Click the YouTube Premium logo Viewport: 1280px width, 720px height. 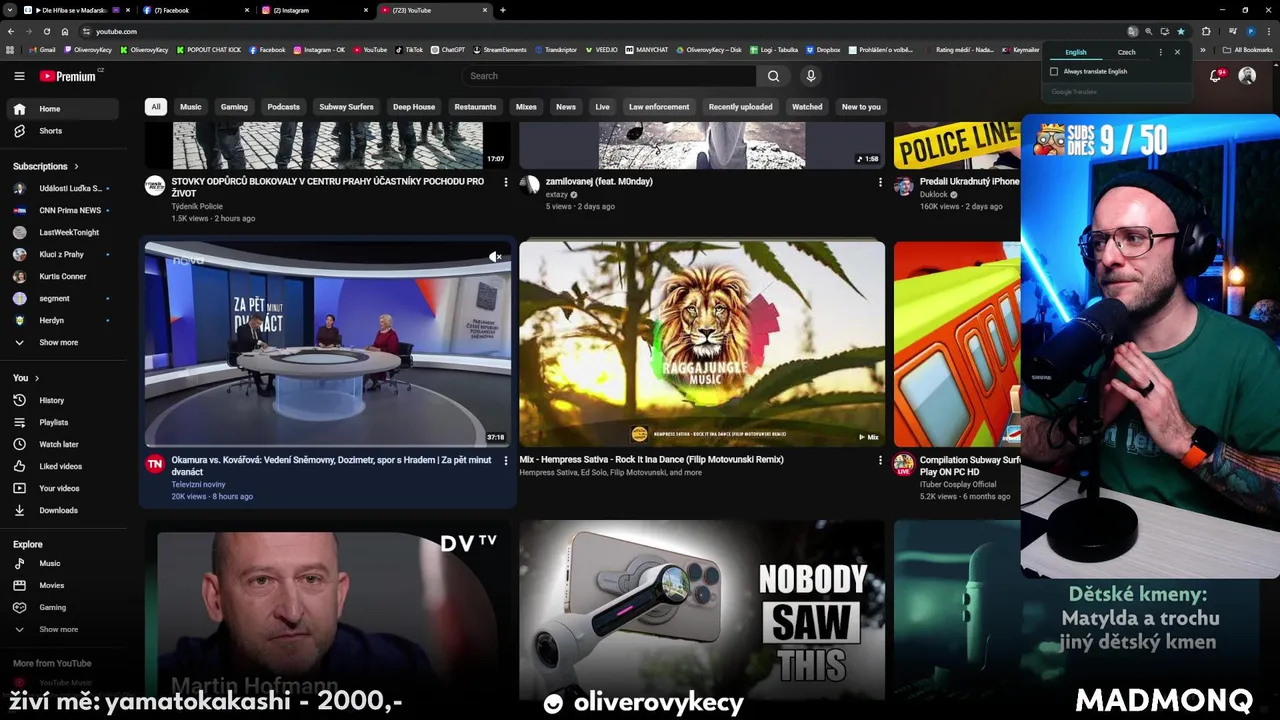pyautogui.click(x=70, y=76)
